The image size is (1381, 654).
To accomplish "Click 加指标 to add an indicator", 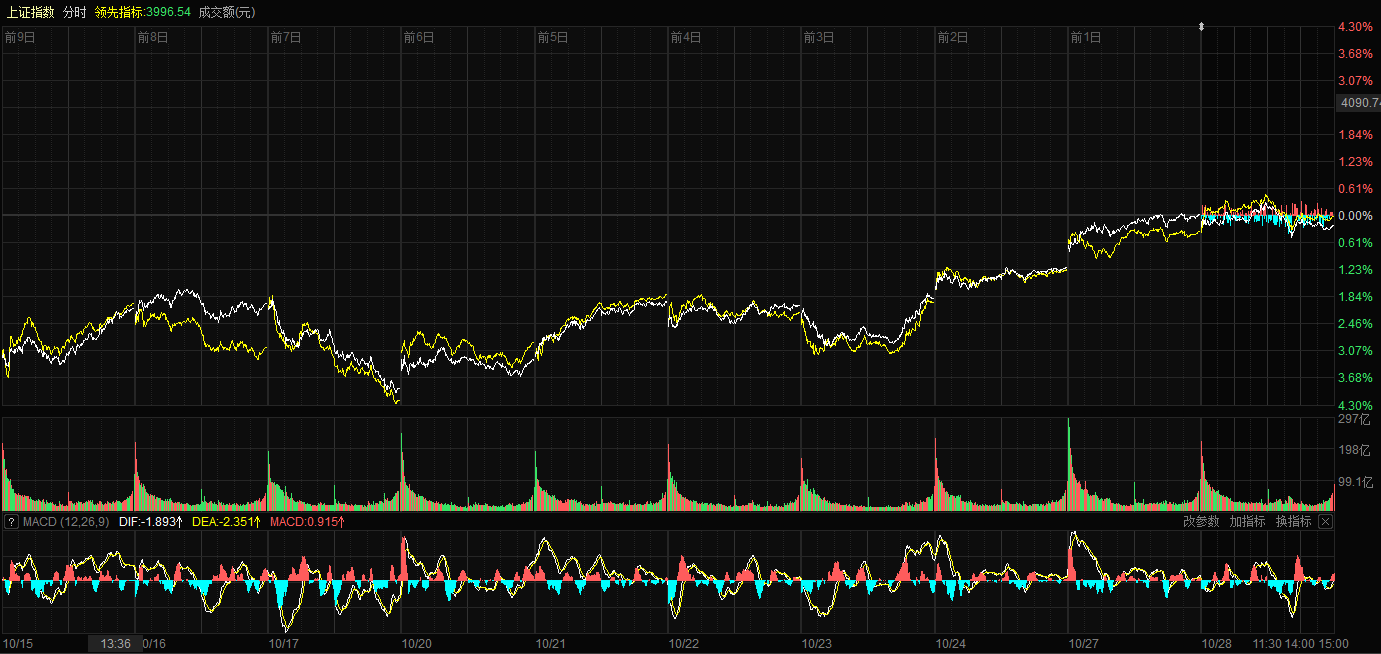I will tap(1247, 522).
